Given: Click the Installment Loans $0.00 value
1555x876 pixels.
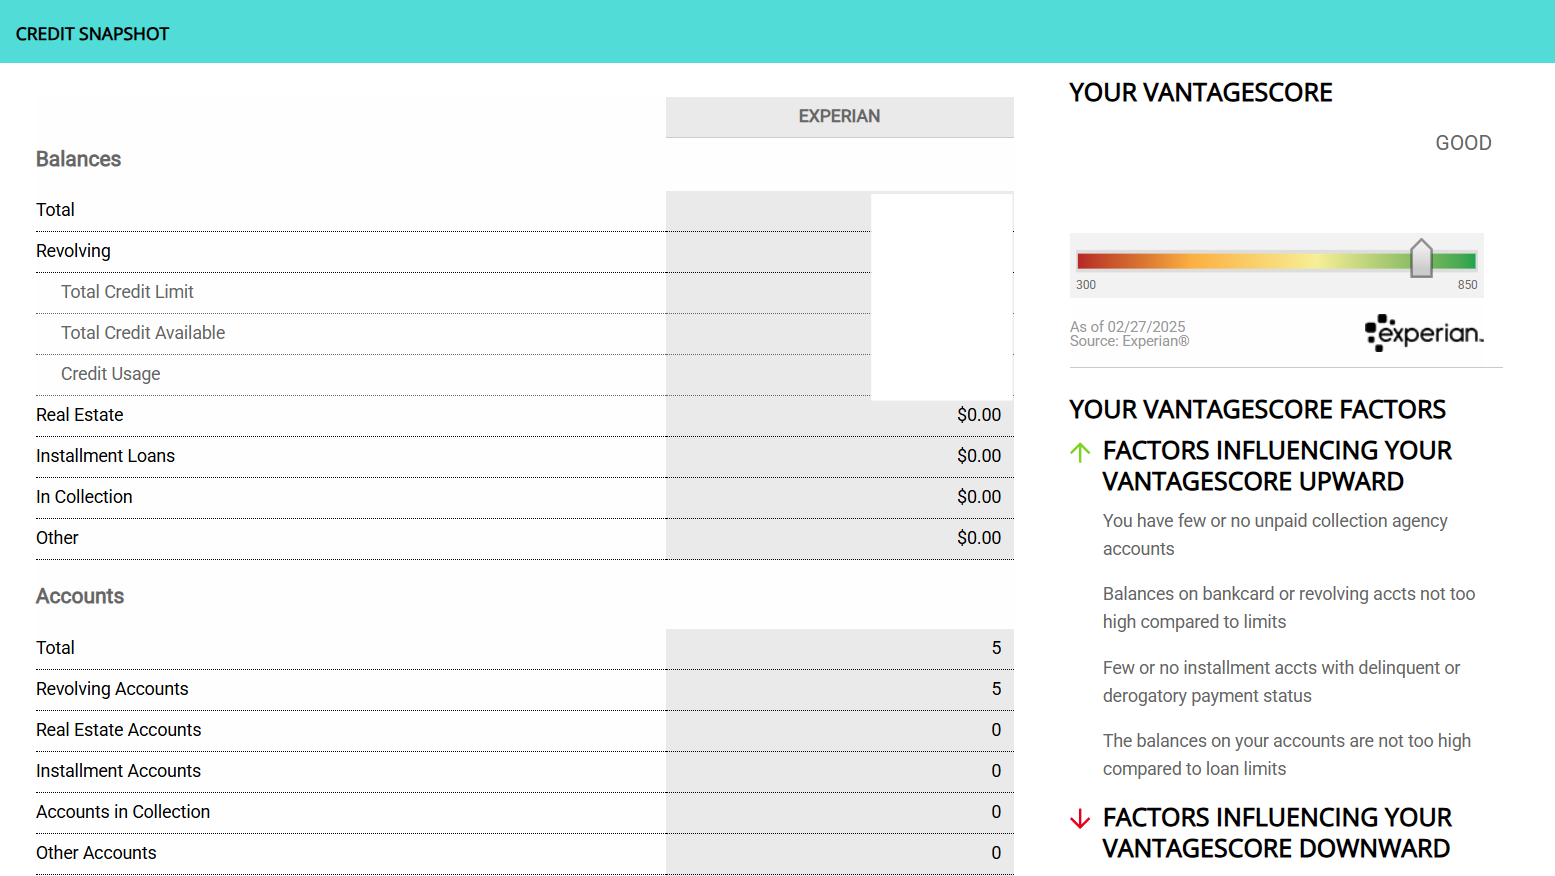Looking at the screenshot, I should tap(979, 456).
